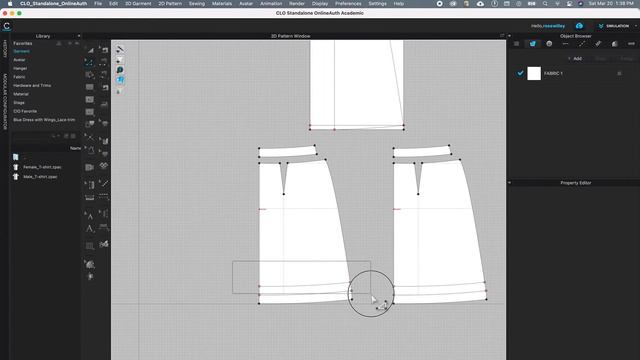This screenshot has width=640, height=360.
Task: Select the topstitch dashed-line tool
Action: pyautogui.click(x=104, y=197)
